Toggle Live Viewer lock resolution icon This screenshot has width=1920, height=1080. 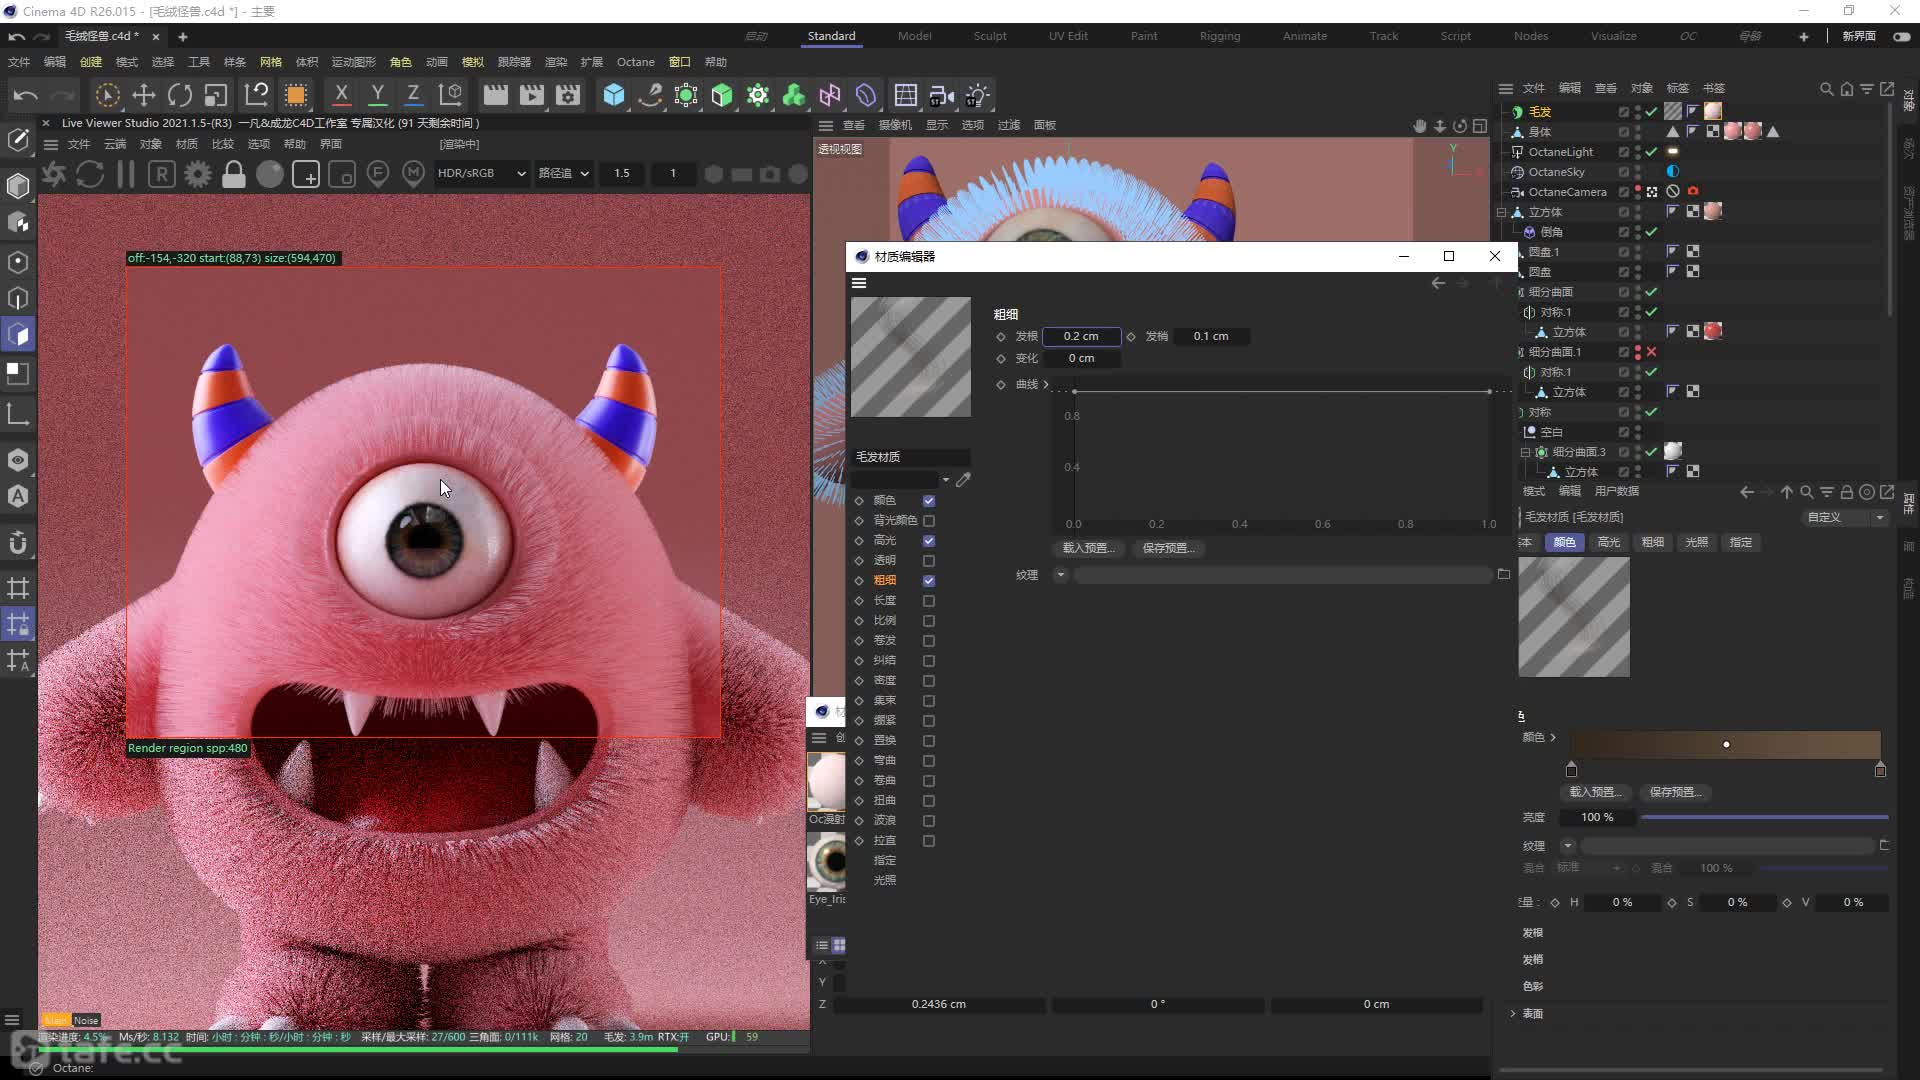point(234,174)
